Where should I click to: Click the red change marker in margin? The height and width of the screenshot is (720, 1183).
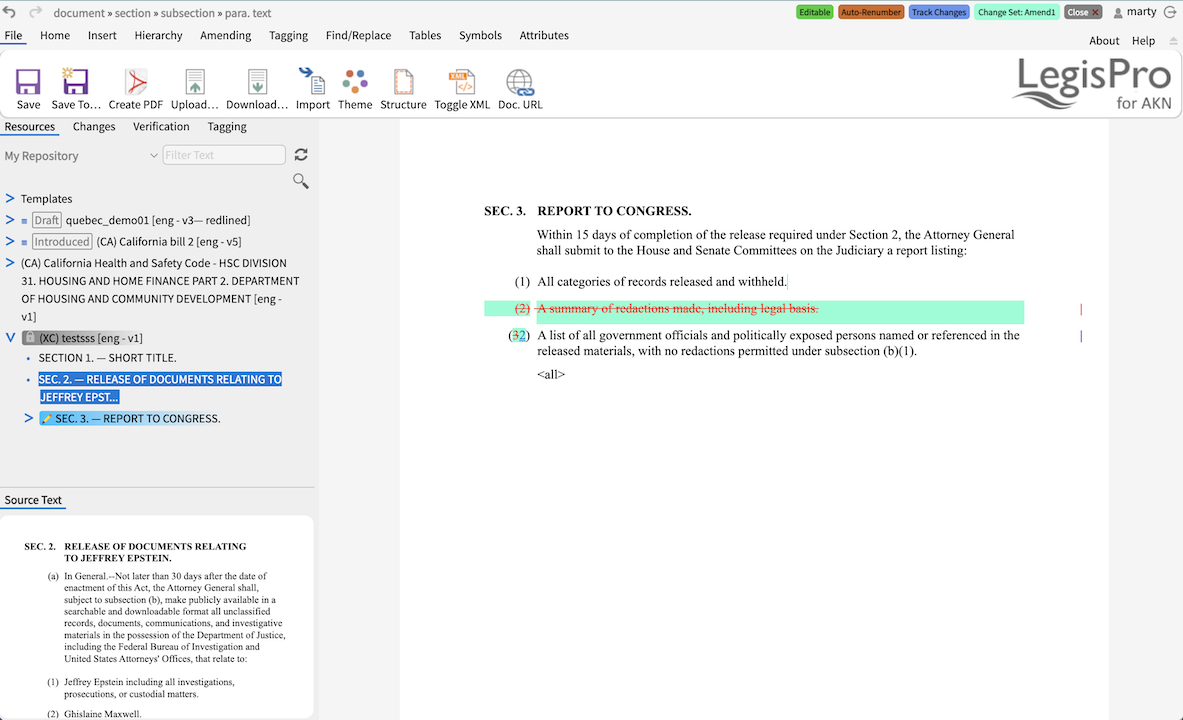(1081, 309)
